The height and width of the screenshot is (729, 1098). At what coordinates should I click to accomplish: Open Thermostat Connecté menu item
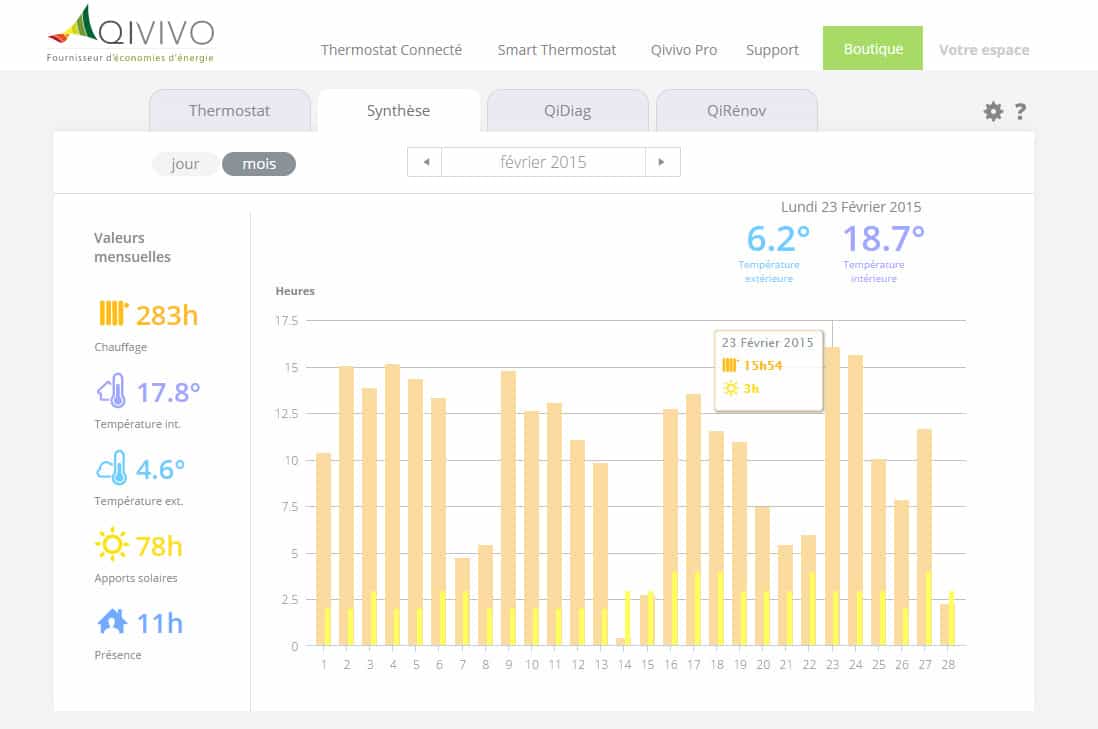[x=391, y=50]
